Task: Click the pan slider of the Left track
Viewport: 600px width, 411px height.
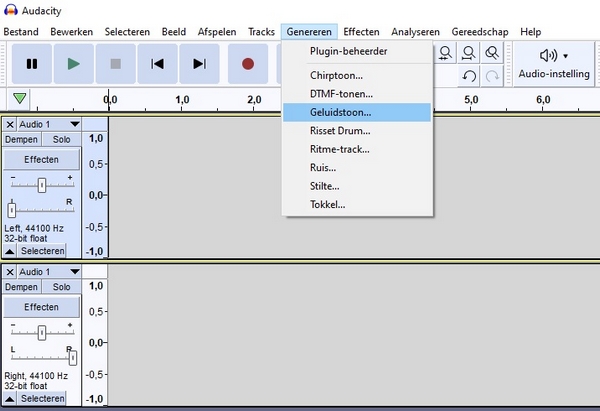Action: click(42, 209)
